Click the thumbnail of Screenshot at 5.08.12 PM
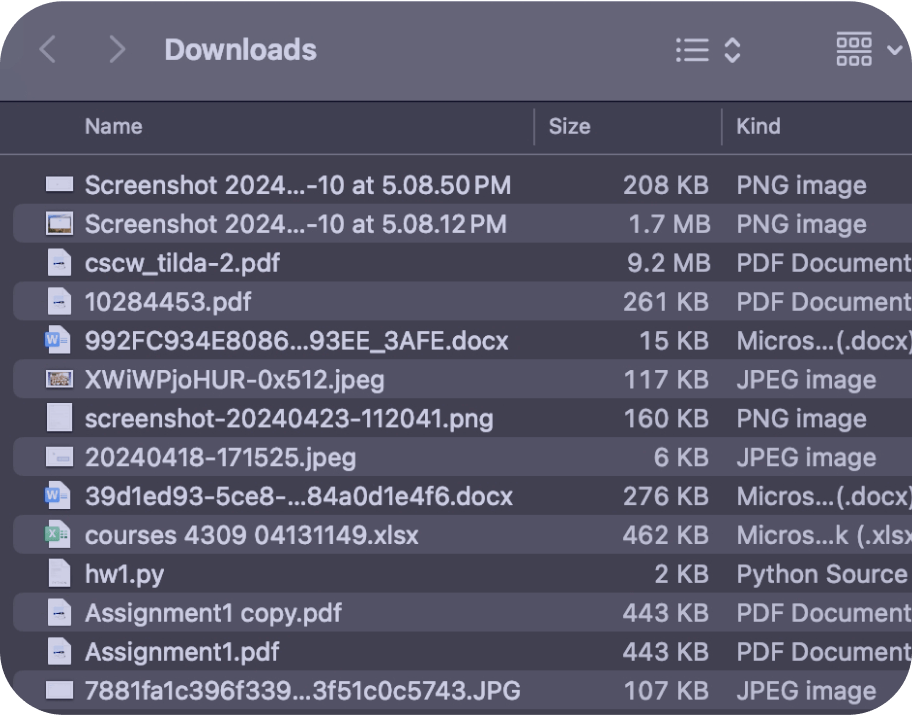Screen dimensions: 912x715 coord(60,224)
